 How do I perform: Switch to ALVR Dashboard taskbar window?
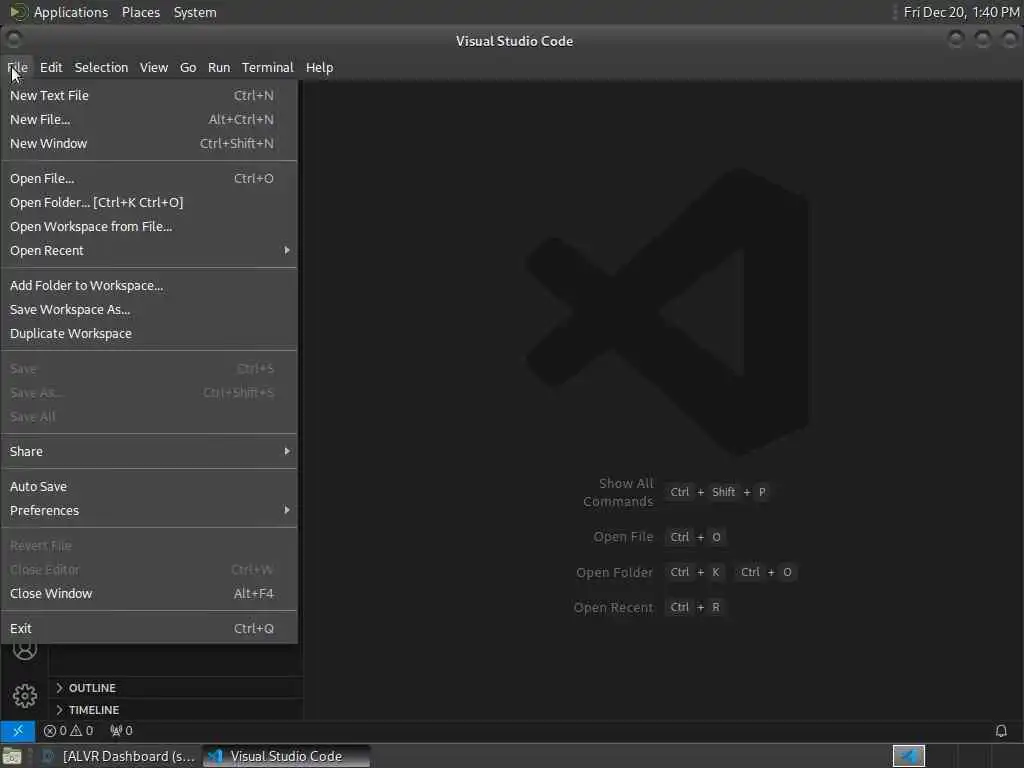pyautogui.click(x=119, y=756)
